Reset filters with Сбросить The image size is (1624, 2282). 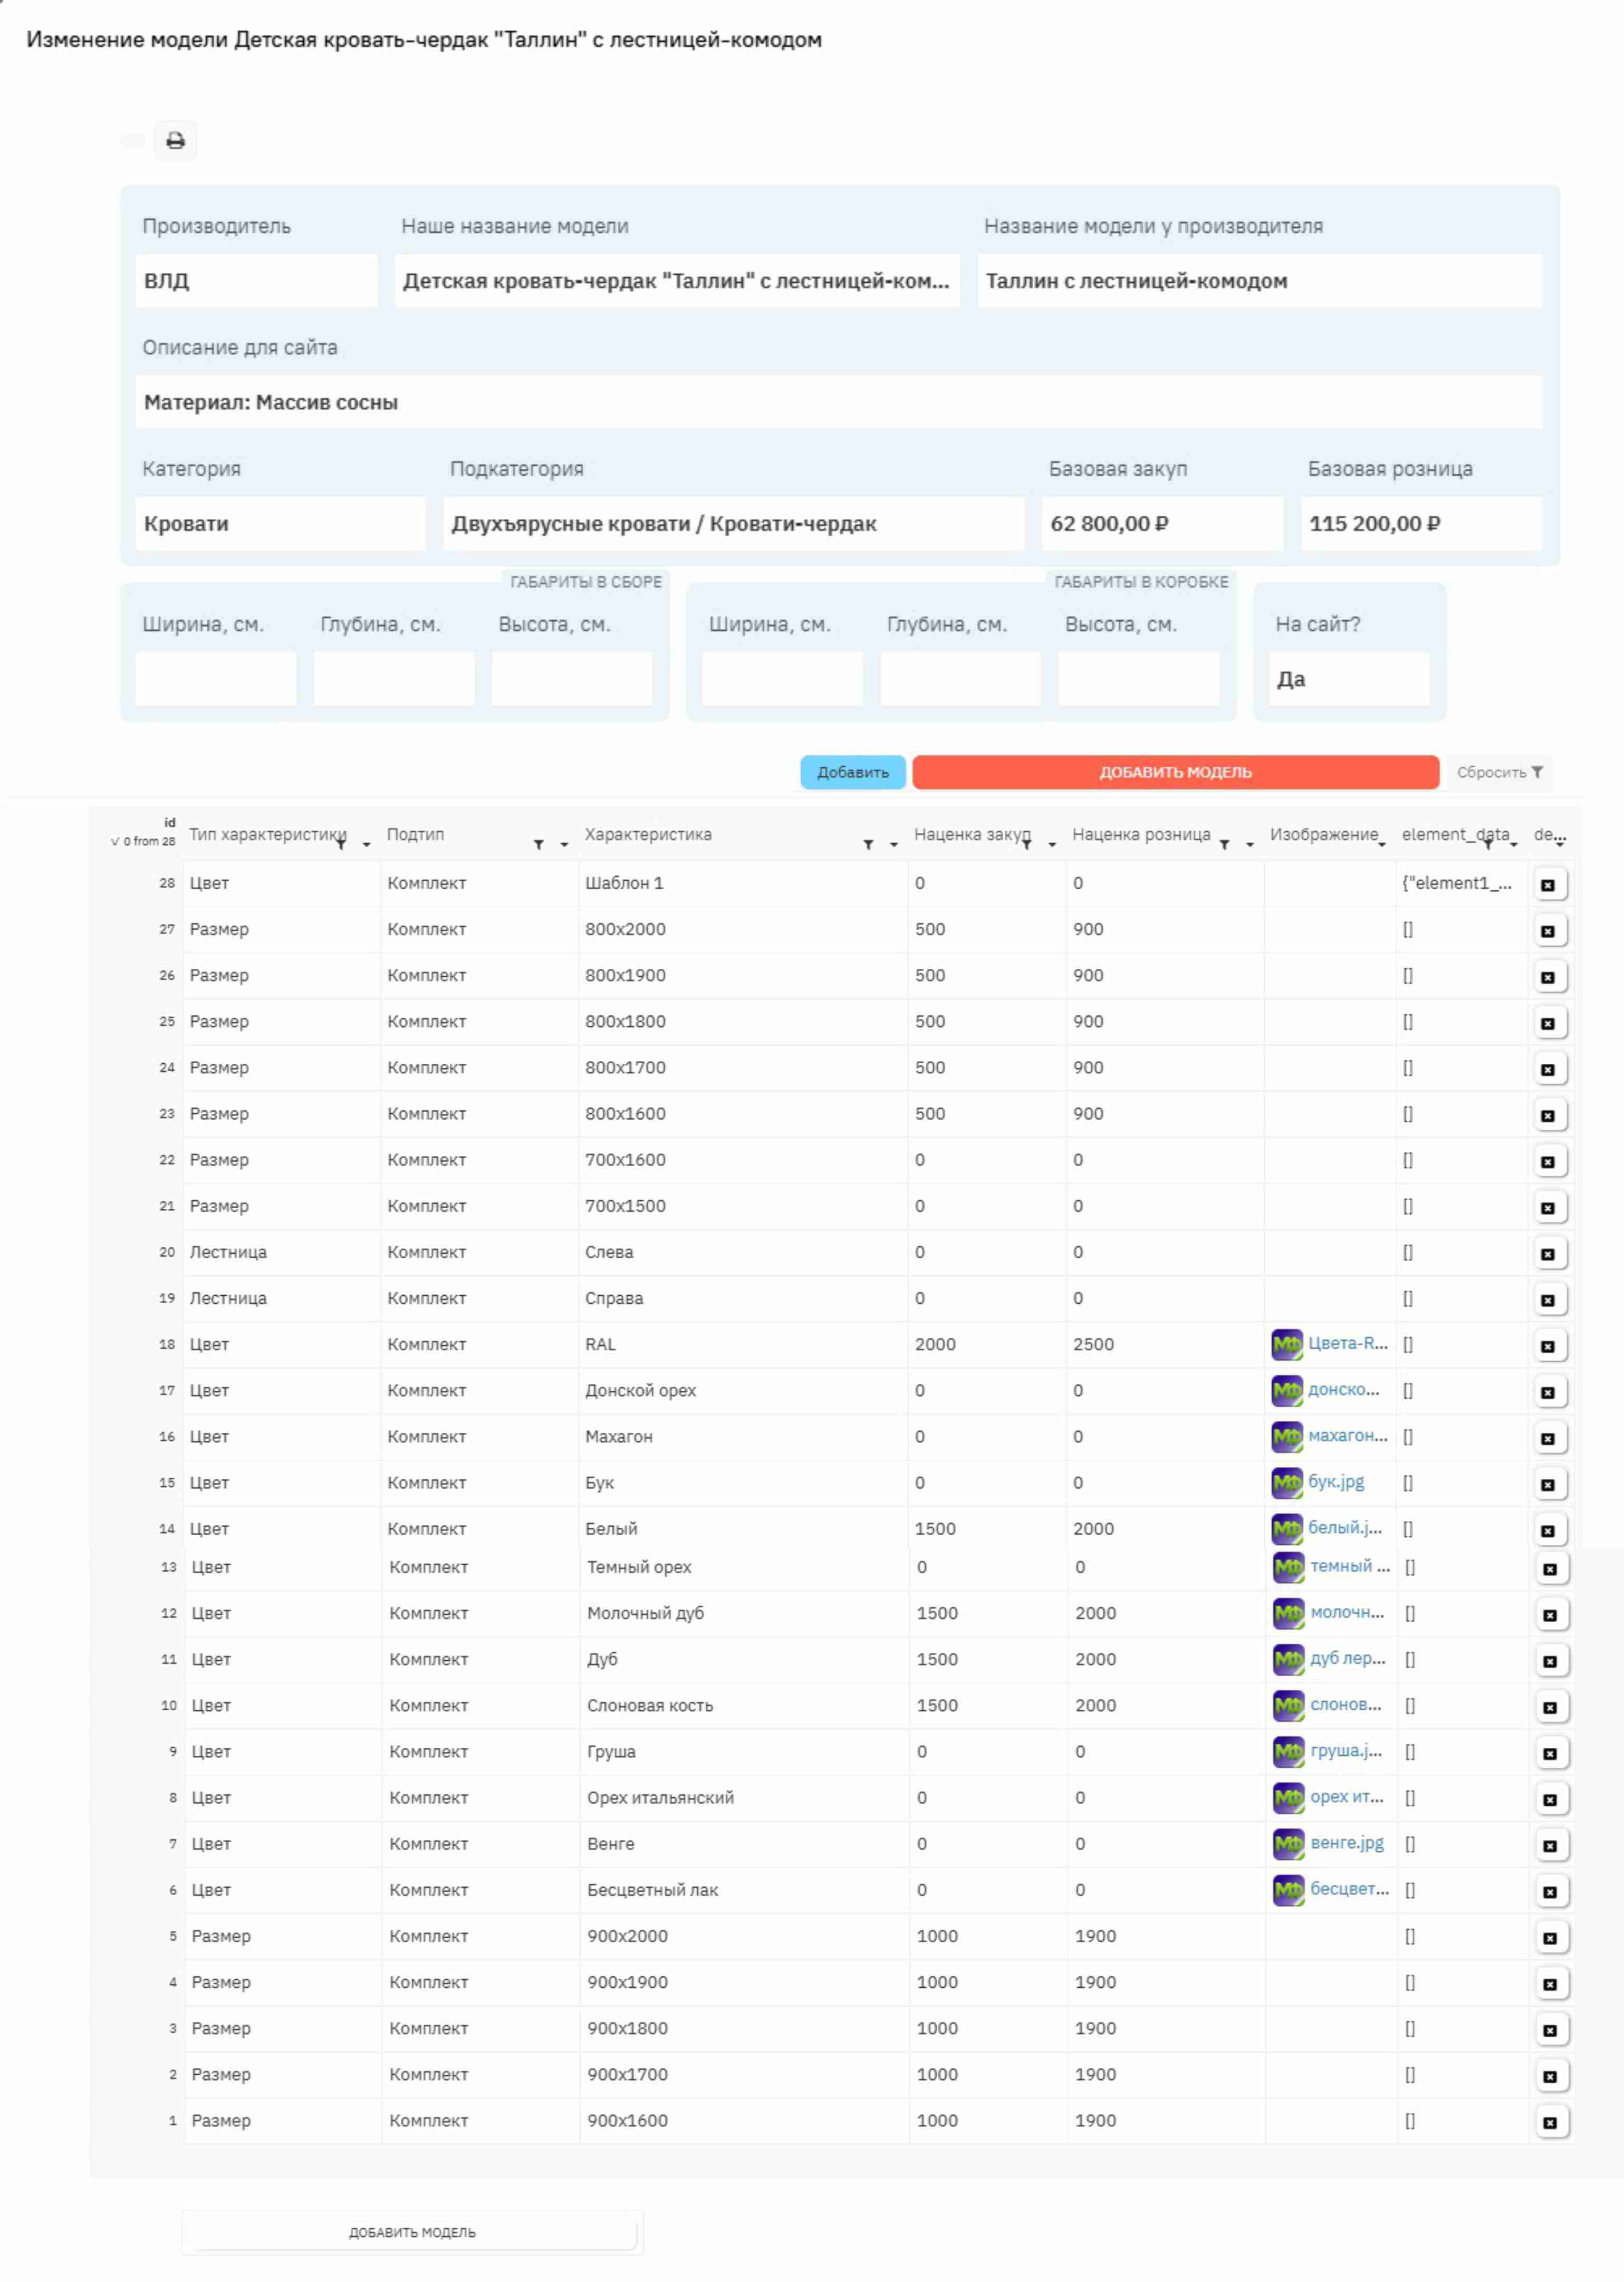pos(1499,772)
